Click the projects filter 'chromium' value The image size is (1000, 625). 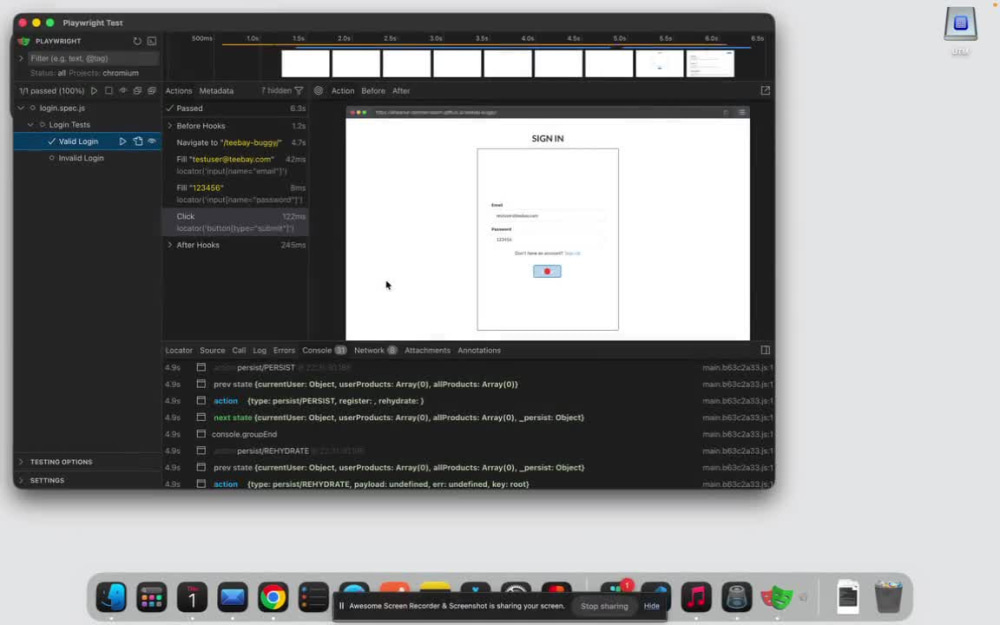121,73
